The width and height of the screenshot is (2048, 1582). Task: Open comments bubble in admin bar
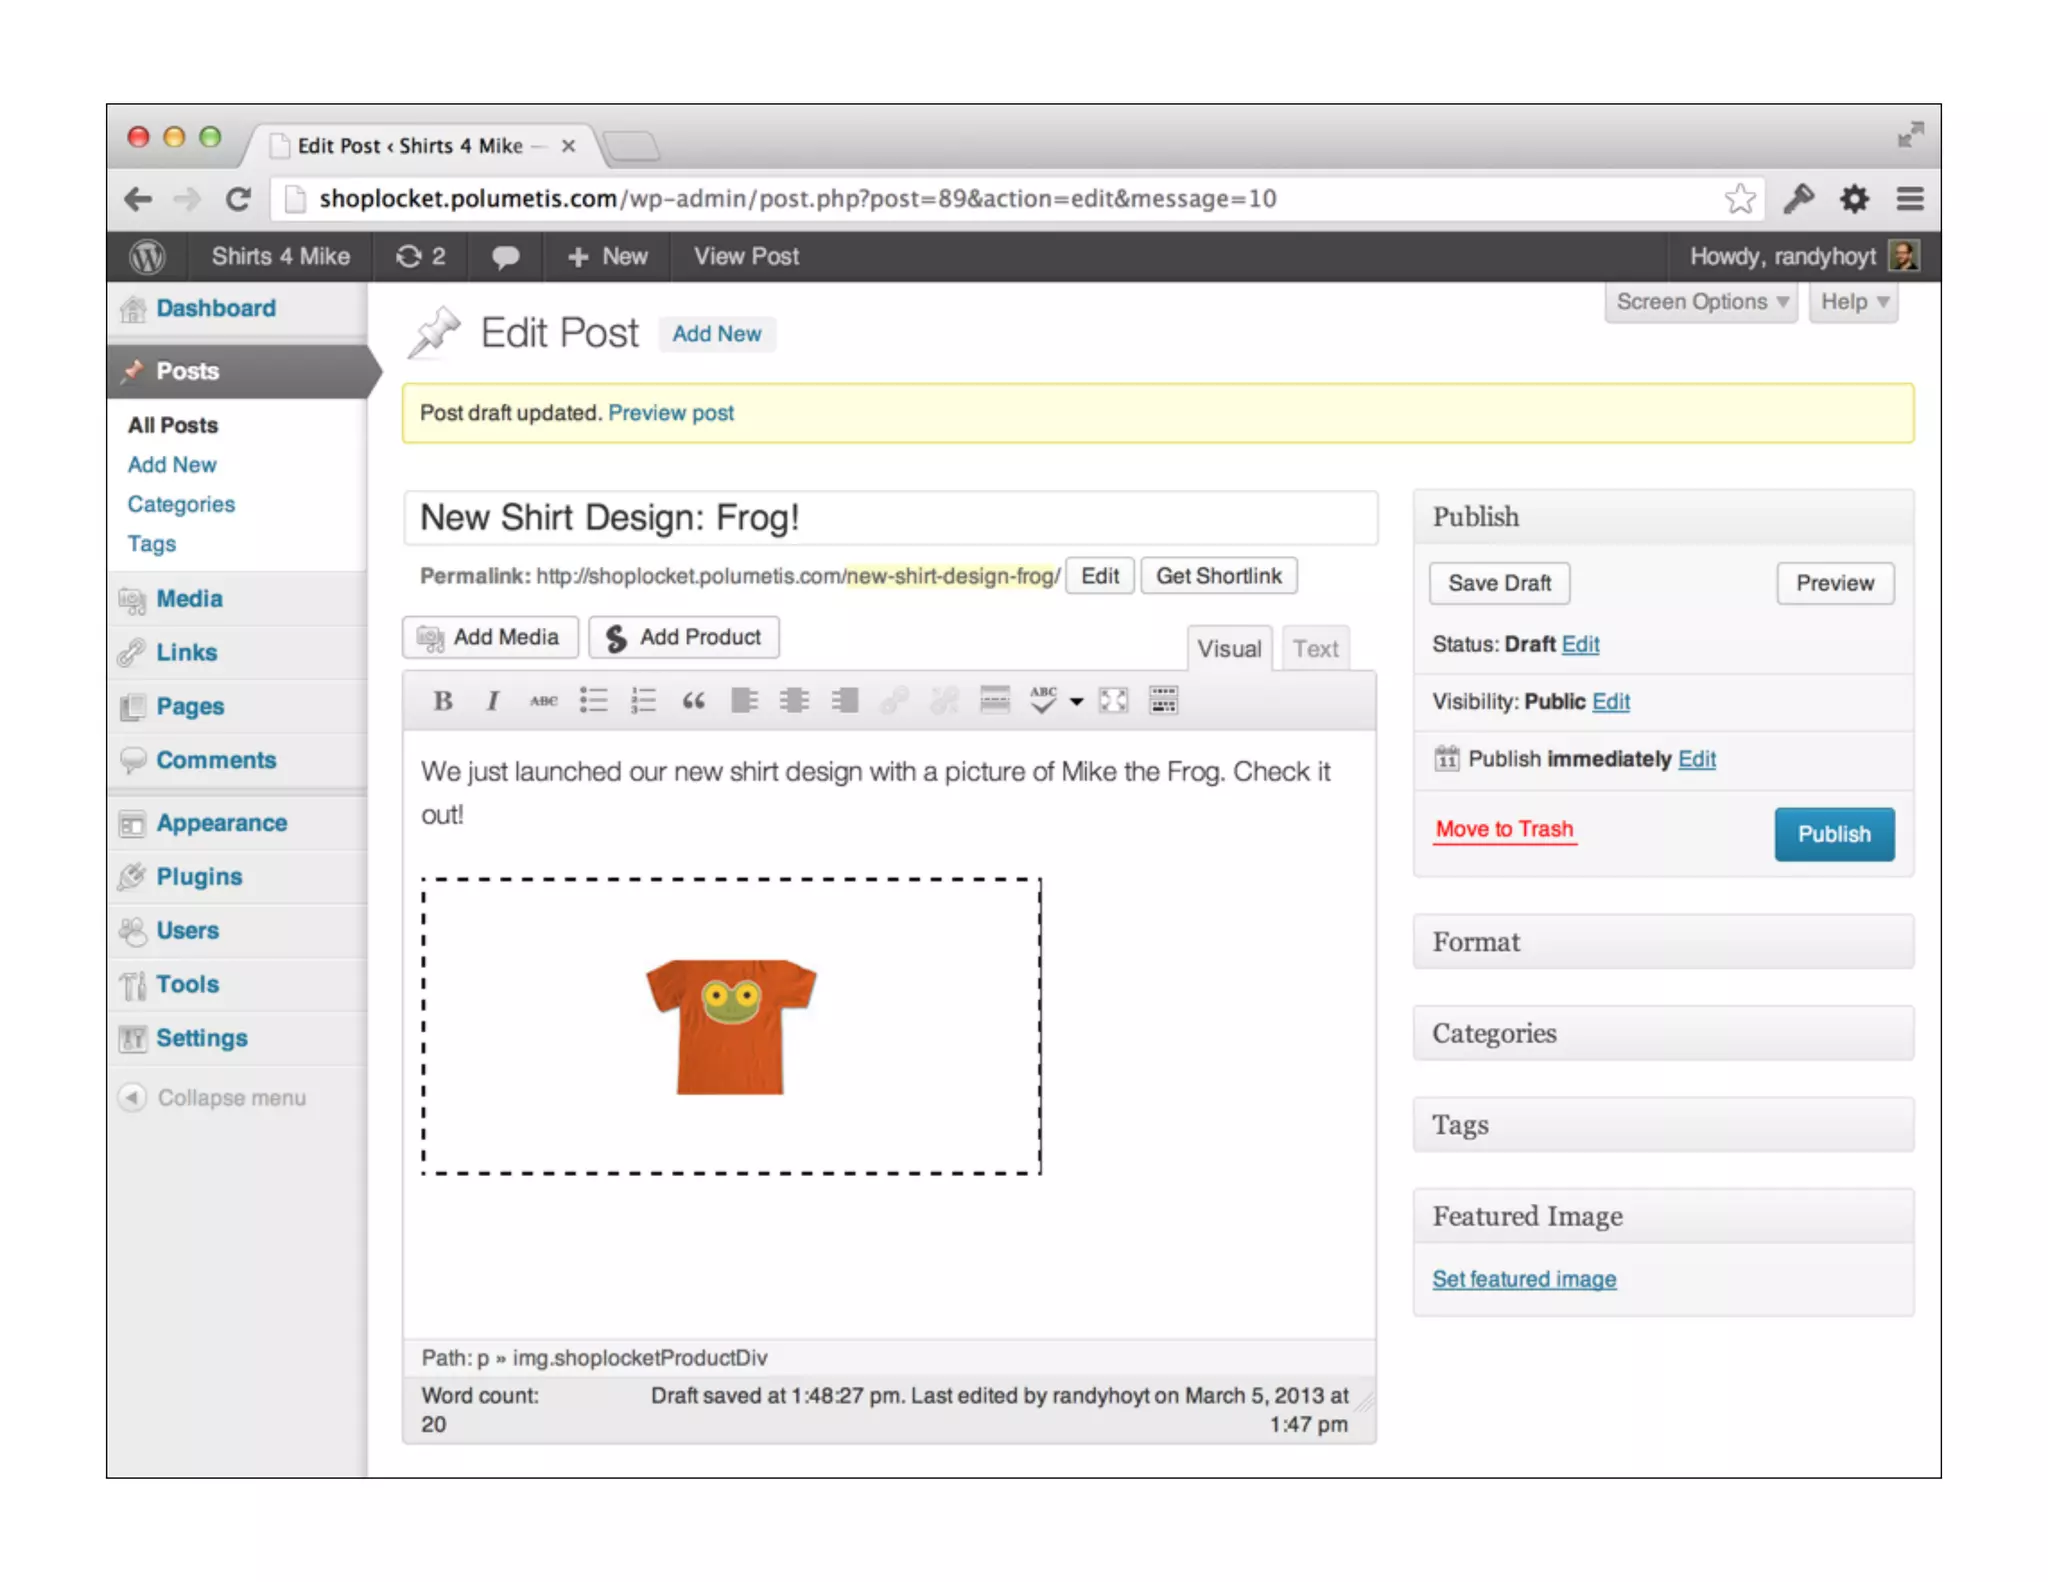[x=505, y=257]
